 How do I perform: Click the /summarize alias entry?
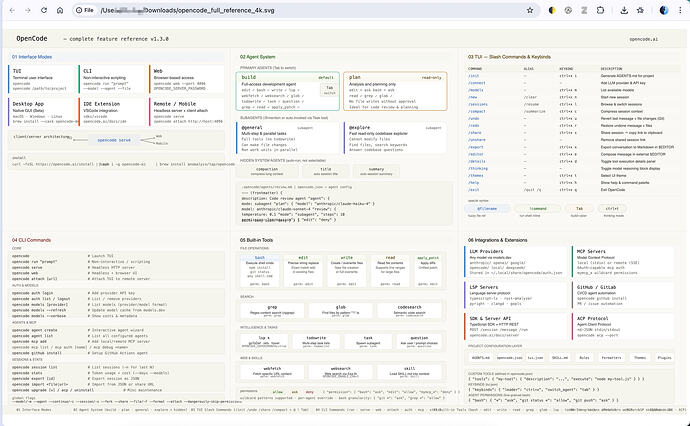click(535, 111)
